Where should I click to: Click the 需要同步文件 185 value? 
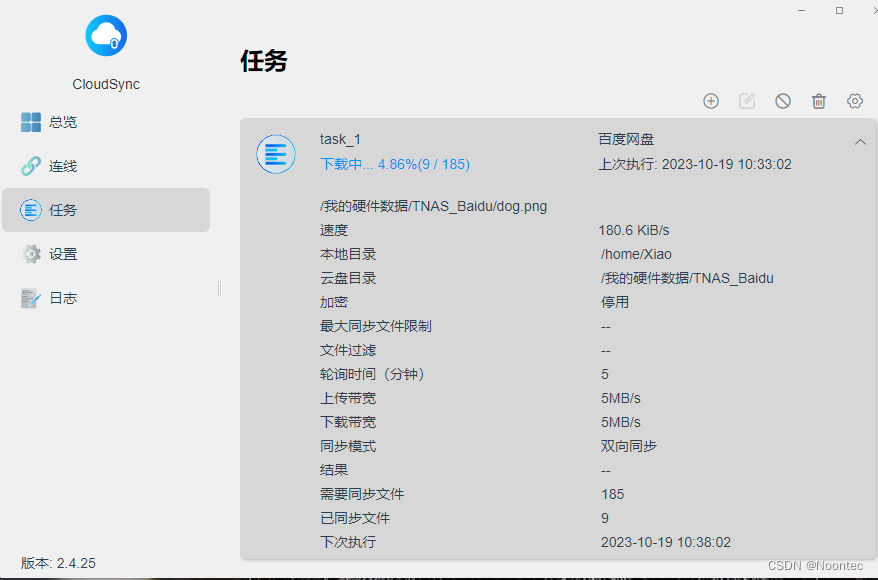tap(613, 494)
